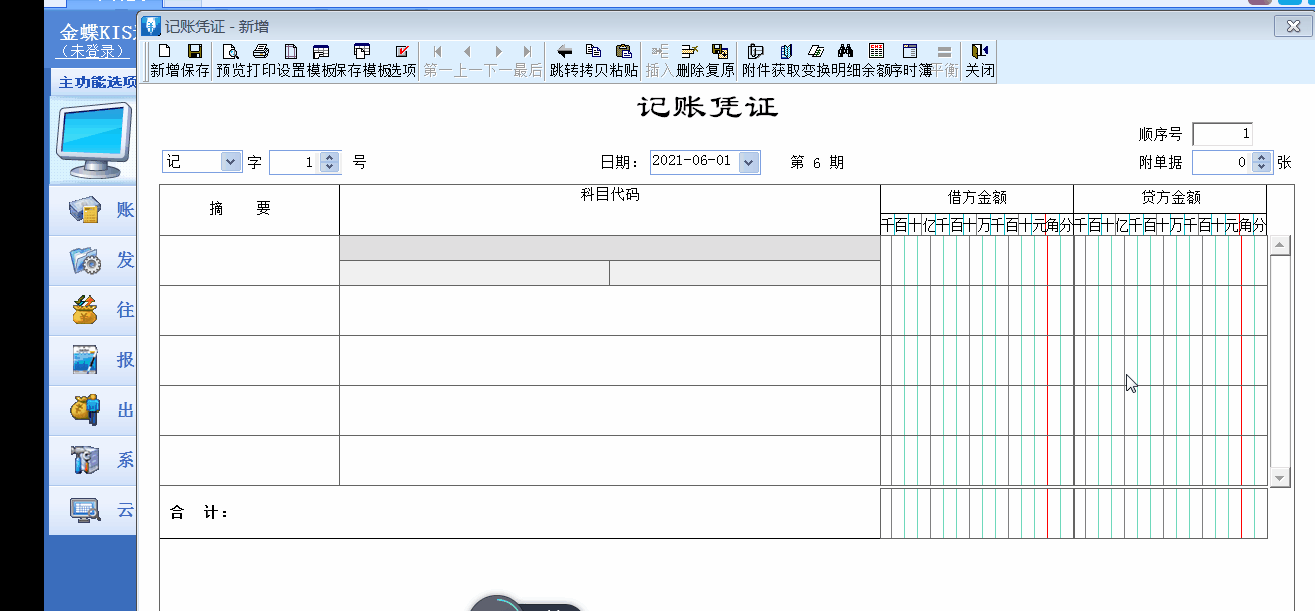This screenshot has height=611, width=1315.
Task: Select the 主功能选项 tab in the sidebar
Action: [97, 82]
